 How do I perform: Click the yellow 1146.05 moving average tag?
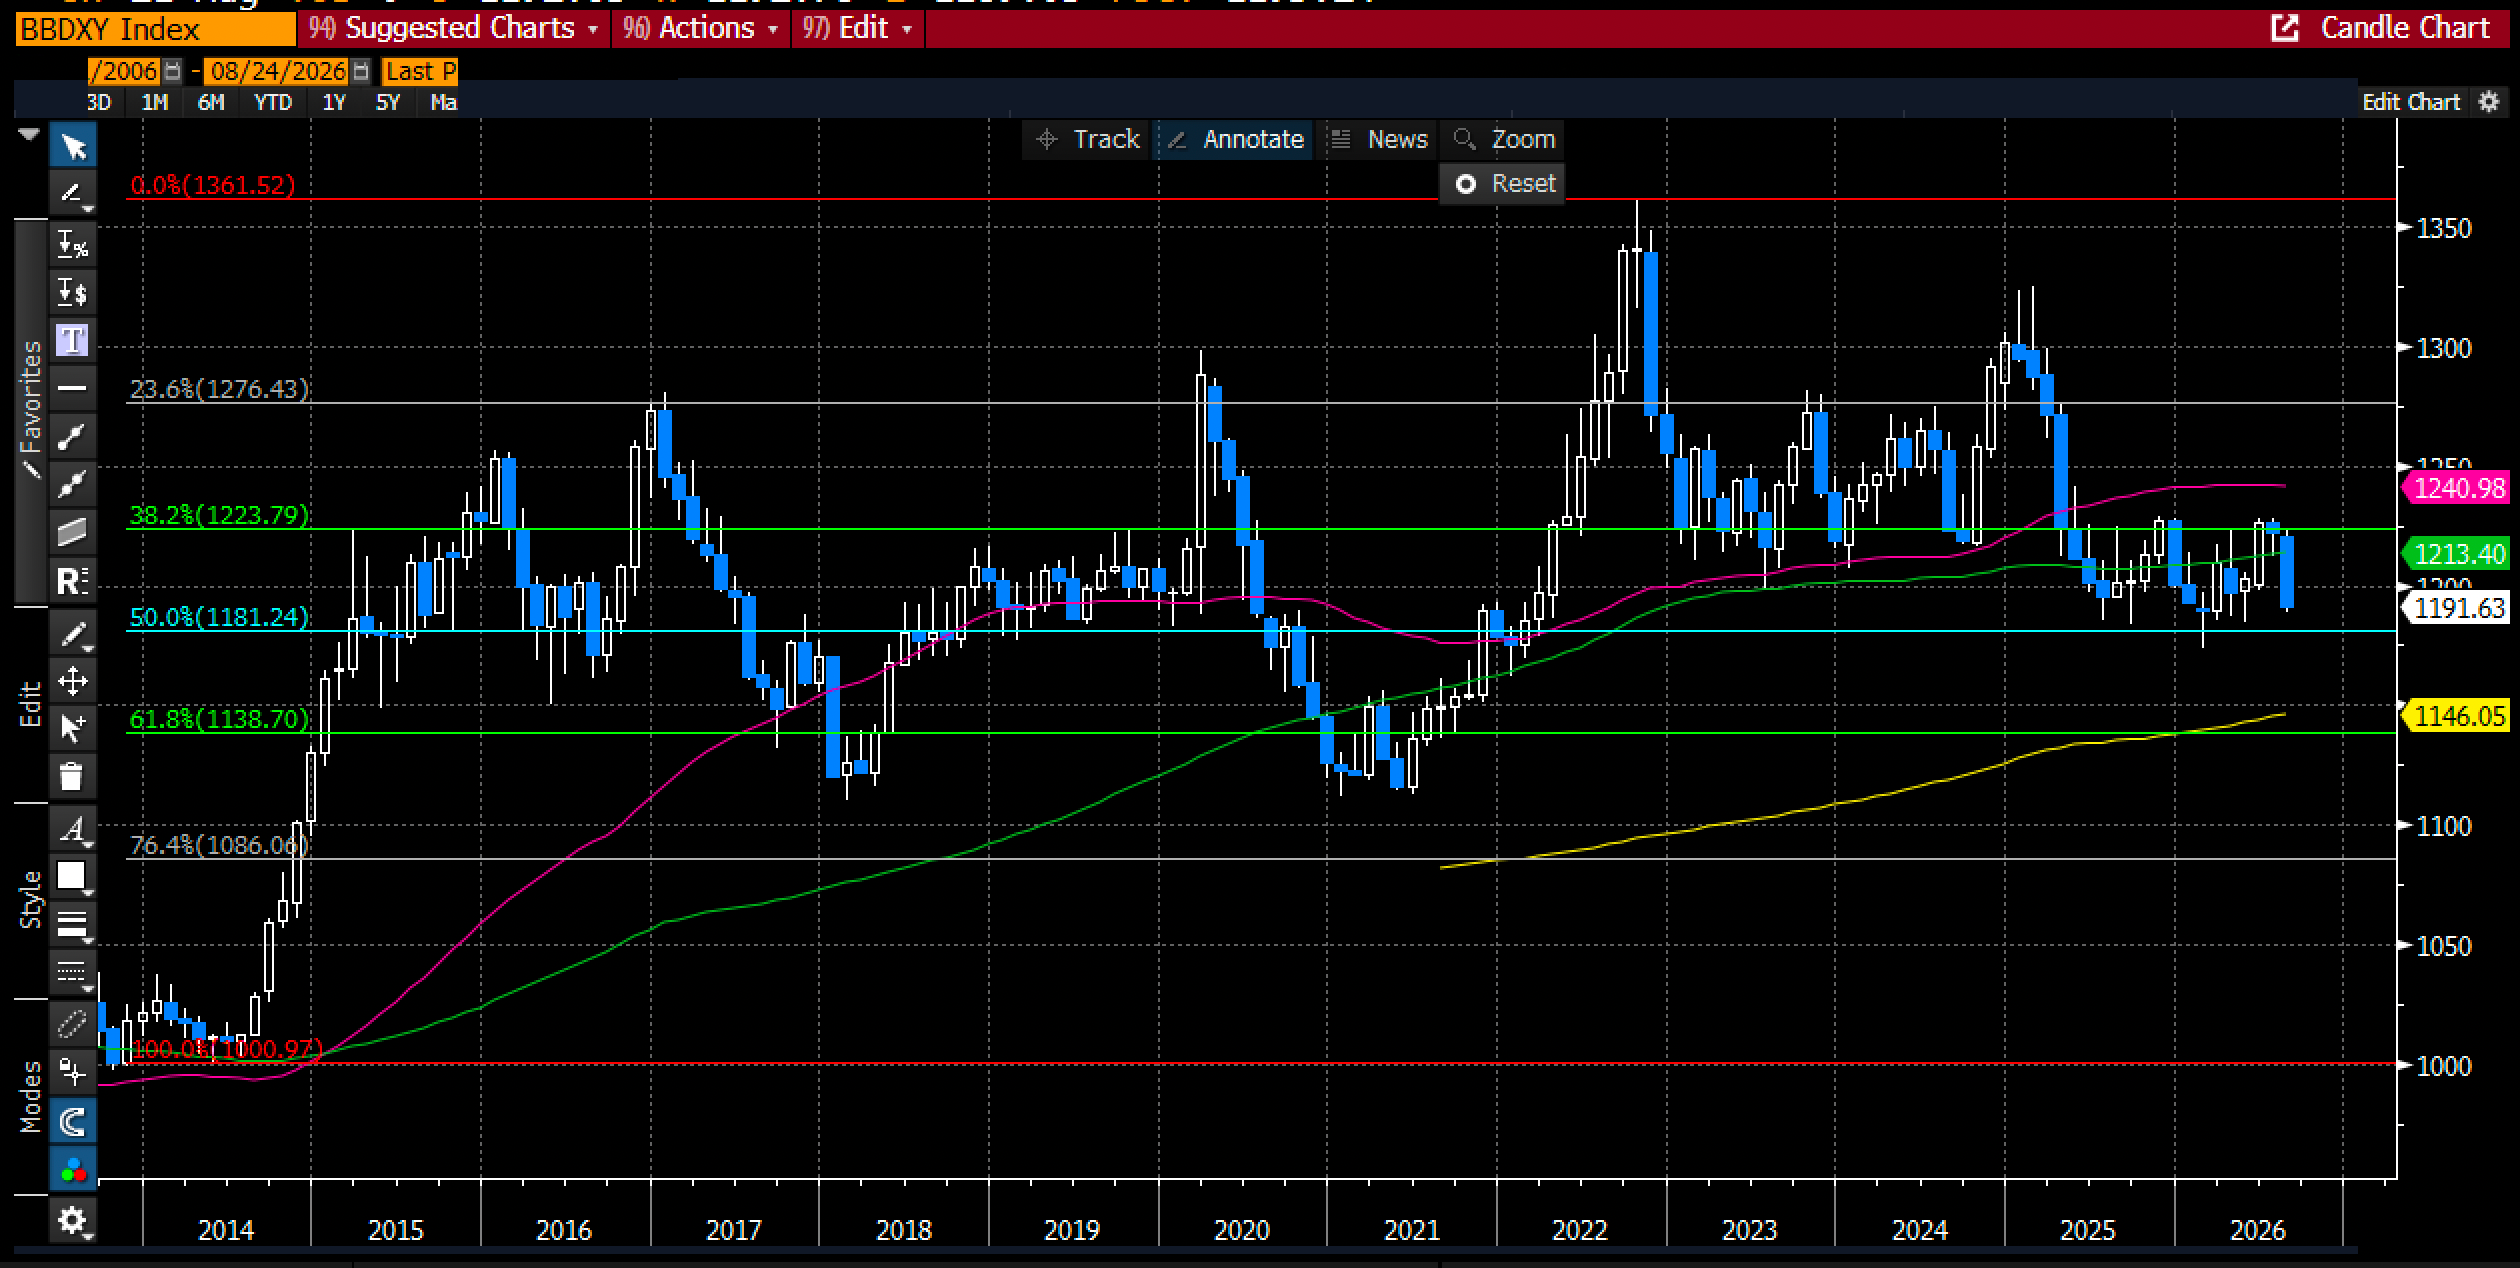coord(2456,716)
